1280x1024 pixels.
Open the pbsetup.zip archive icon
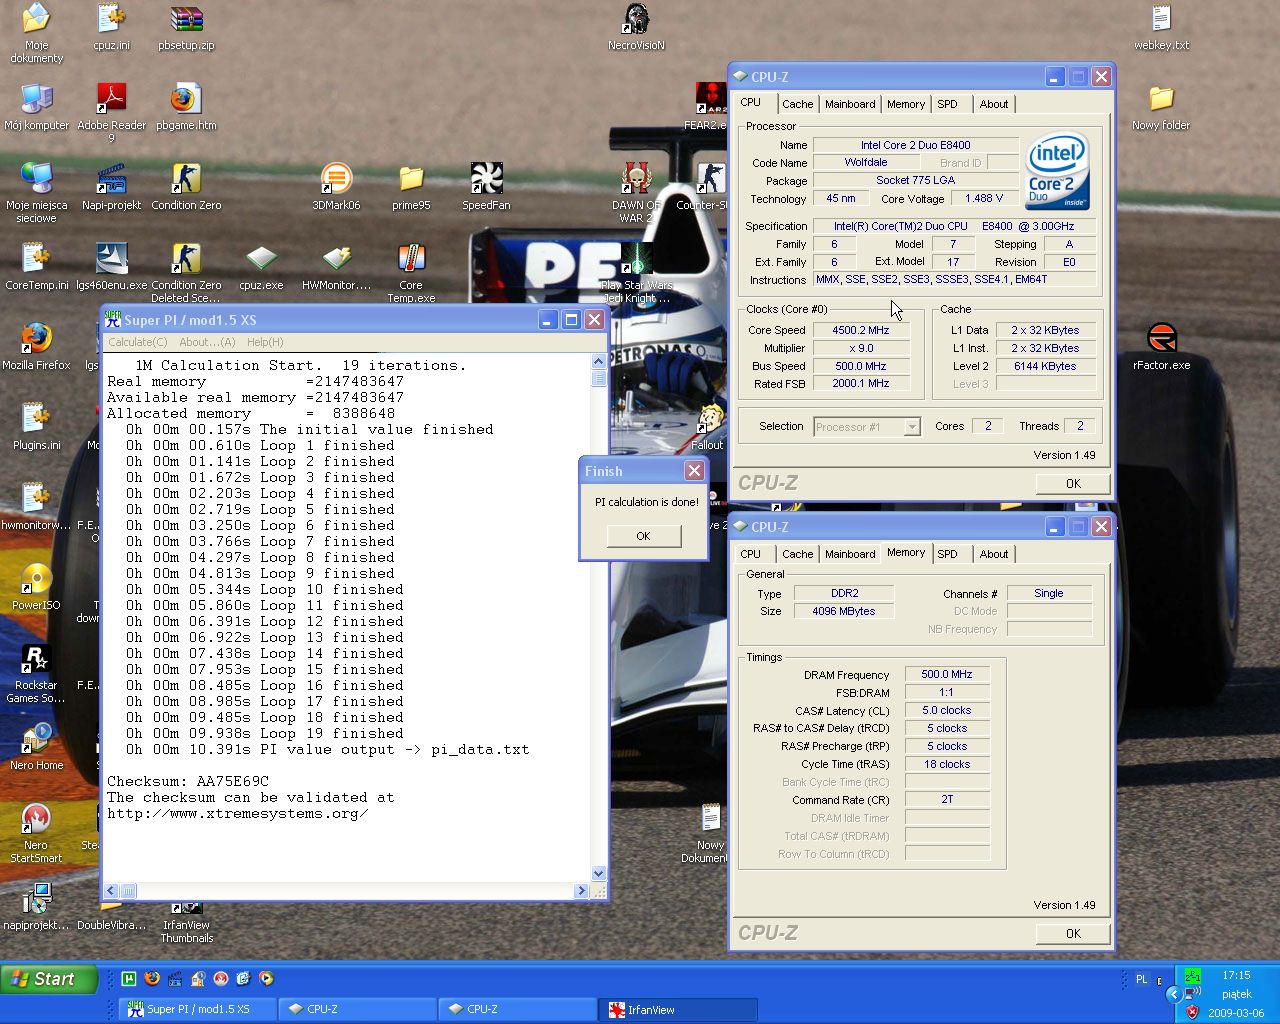coord(186,20)
